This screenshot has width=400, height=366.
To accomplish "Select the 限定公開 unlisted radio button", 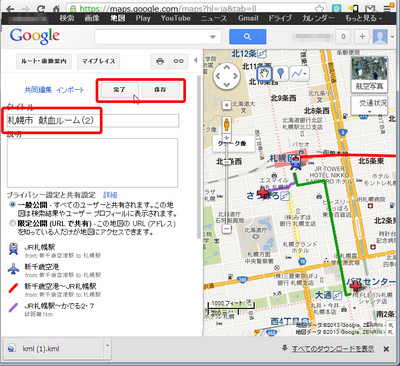I will coord(13,223).
